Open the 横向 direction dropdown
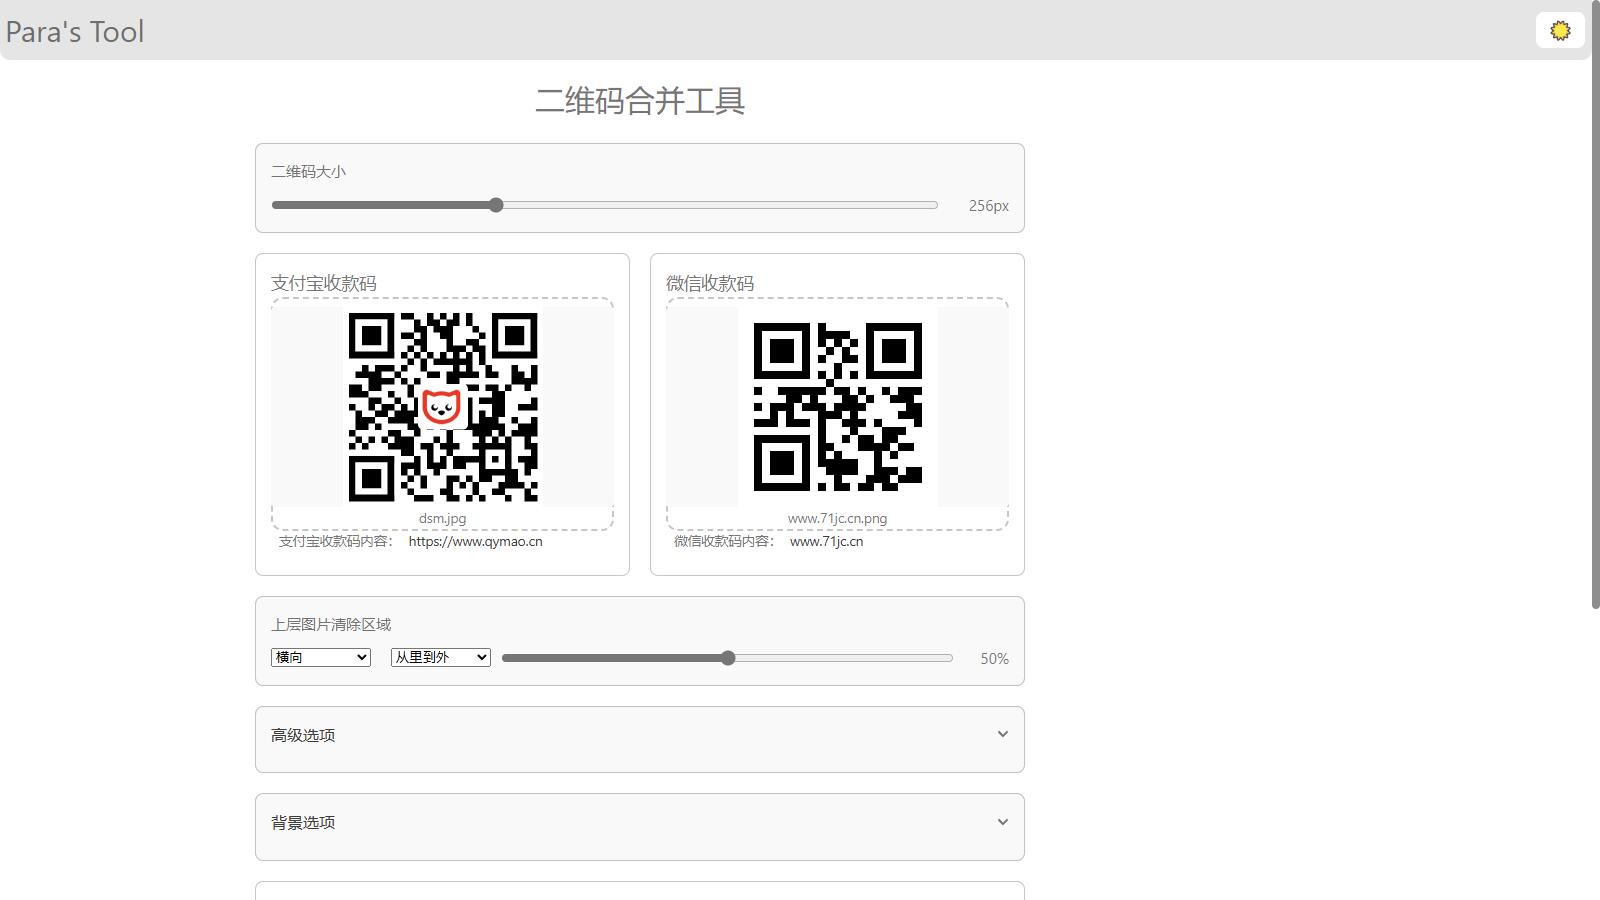The width and height of the screenshot is (1600, 900). [321, 657]
